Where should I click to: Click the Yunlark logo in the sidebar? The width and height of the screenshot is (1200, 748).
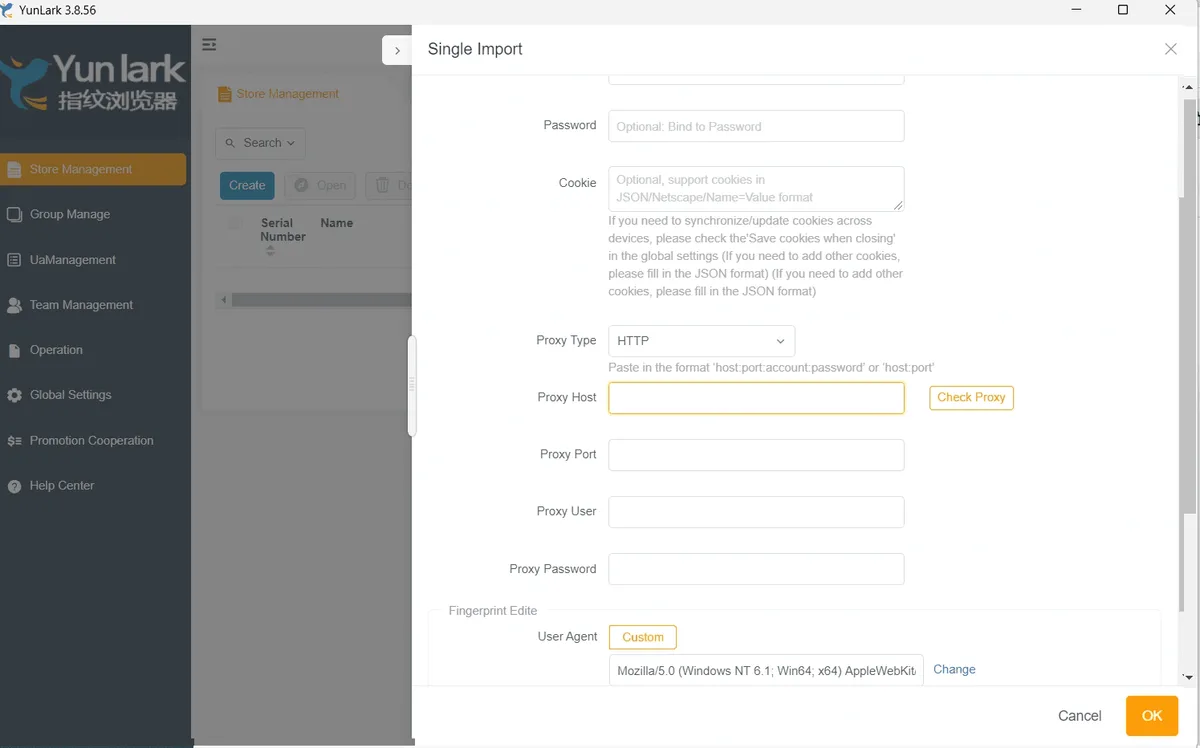(93, 83)
